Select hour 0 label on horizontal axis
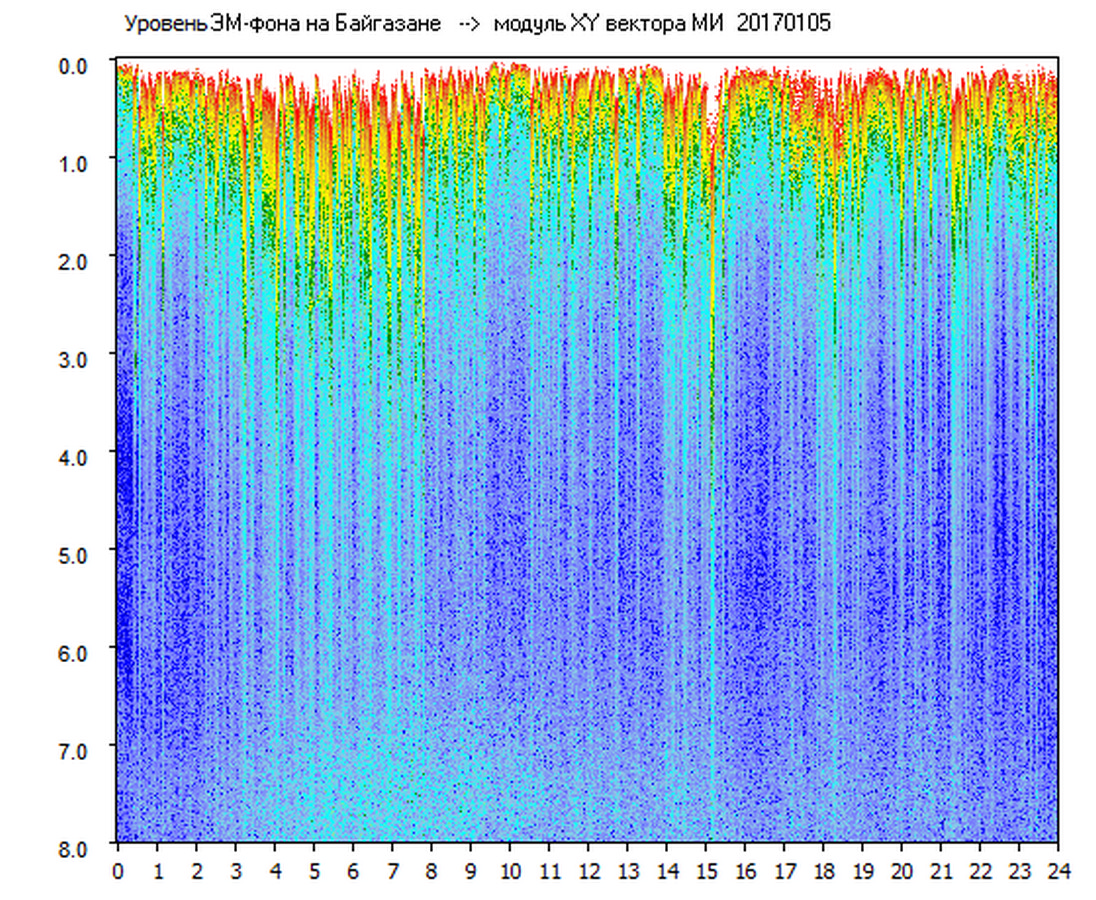This screenshot has height=900, width=1096. [x=118, y=871]
